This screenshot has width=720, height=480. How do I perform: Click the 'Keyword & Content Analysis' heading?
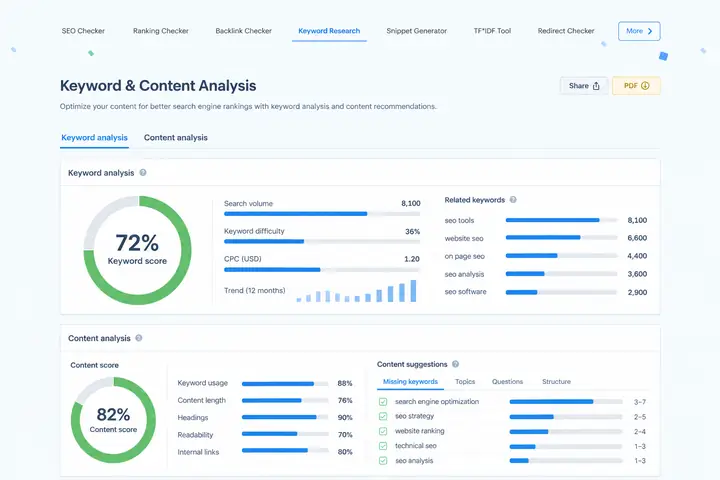click(158, 86)
